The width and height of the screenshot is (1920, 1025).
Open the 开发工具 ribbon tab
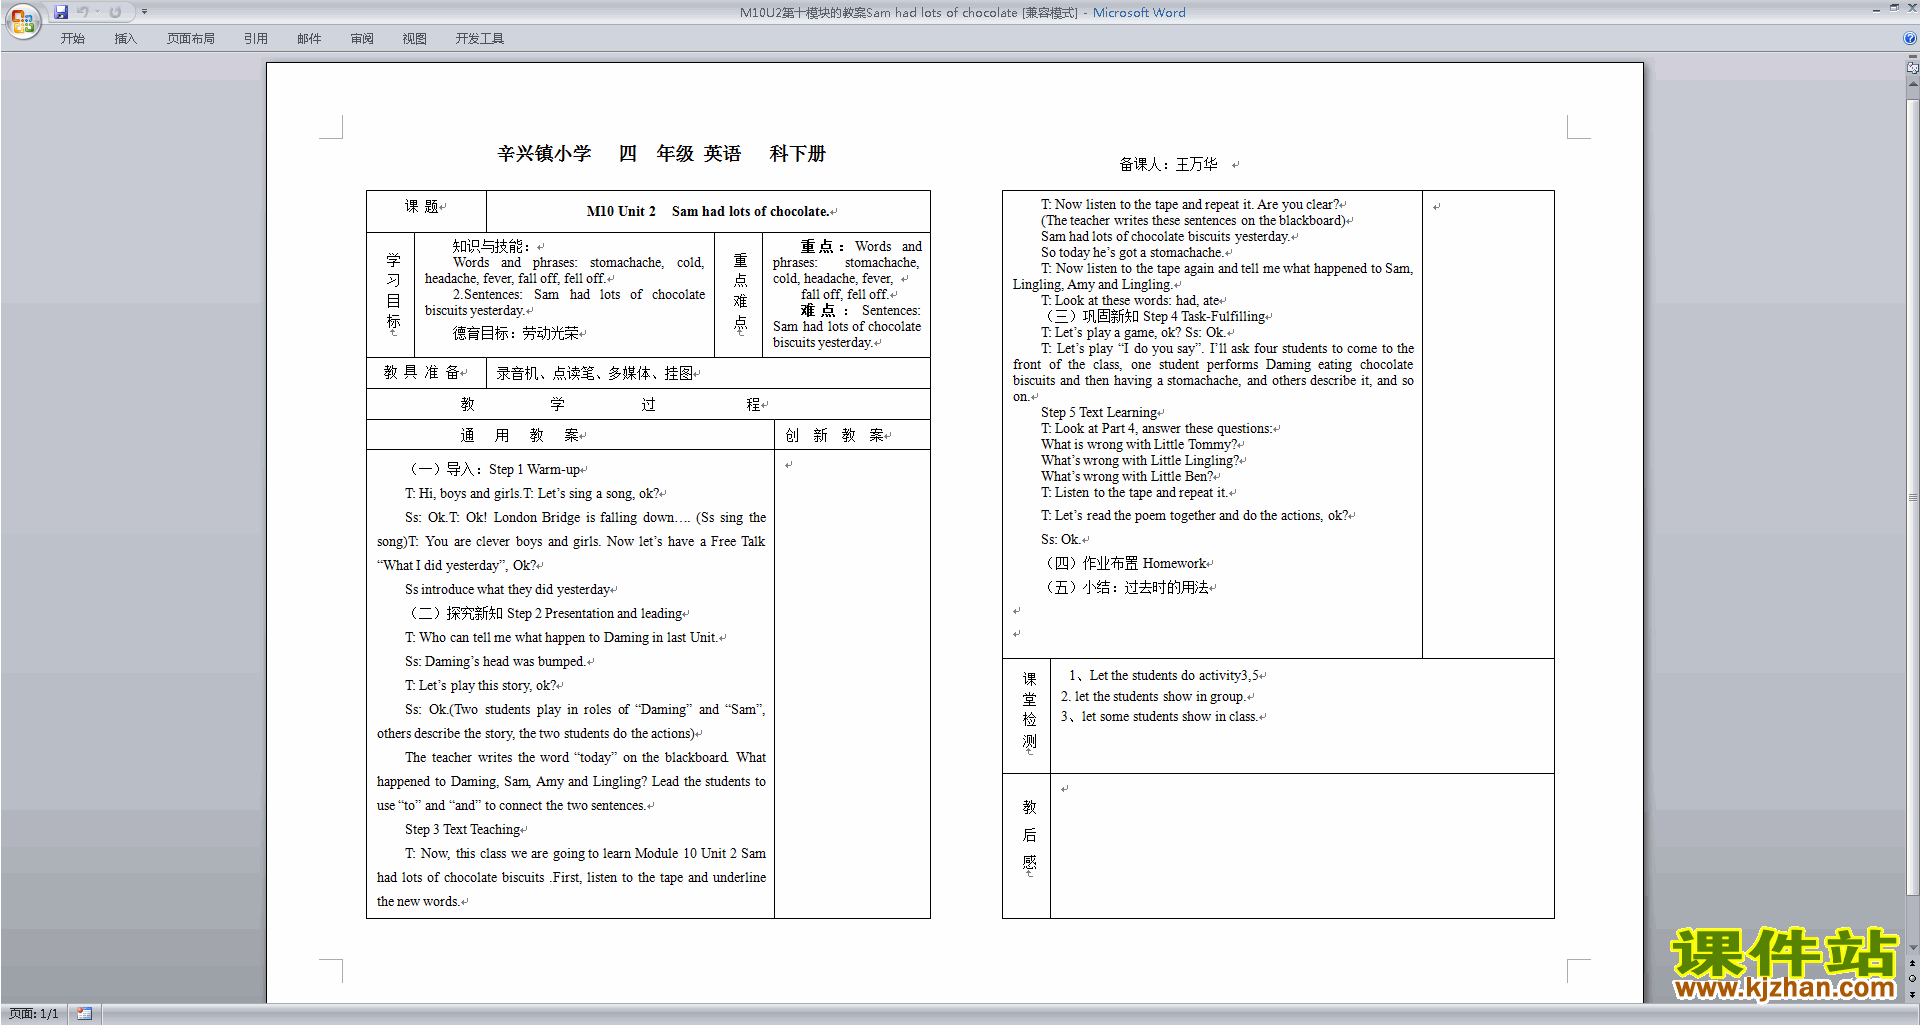[479, 38]
